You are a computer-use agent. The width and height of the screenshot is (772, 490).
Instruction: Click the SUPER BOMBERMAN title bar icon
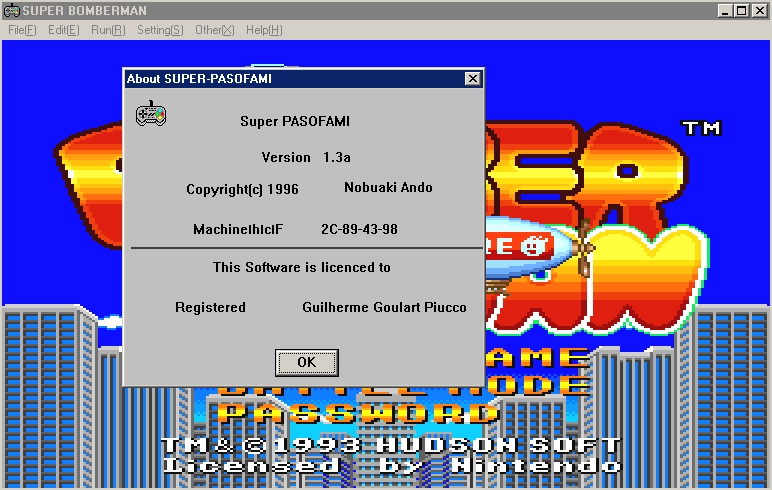pyautogui.click(x=11, y=10)
